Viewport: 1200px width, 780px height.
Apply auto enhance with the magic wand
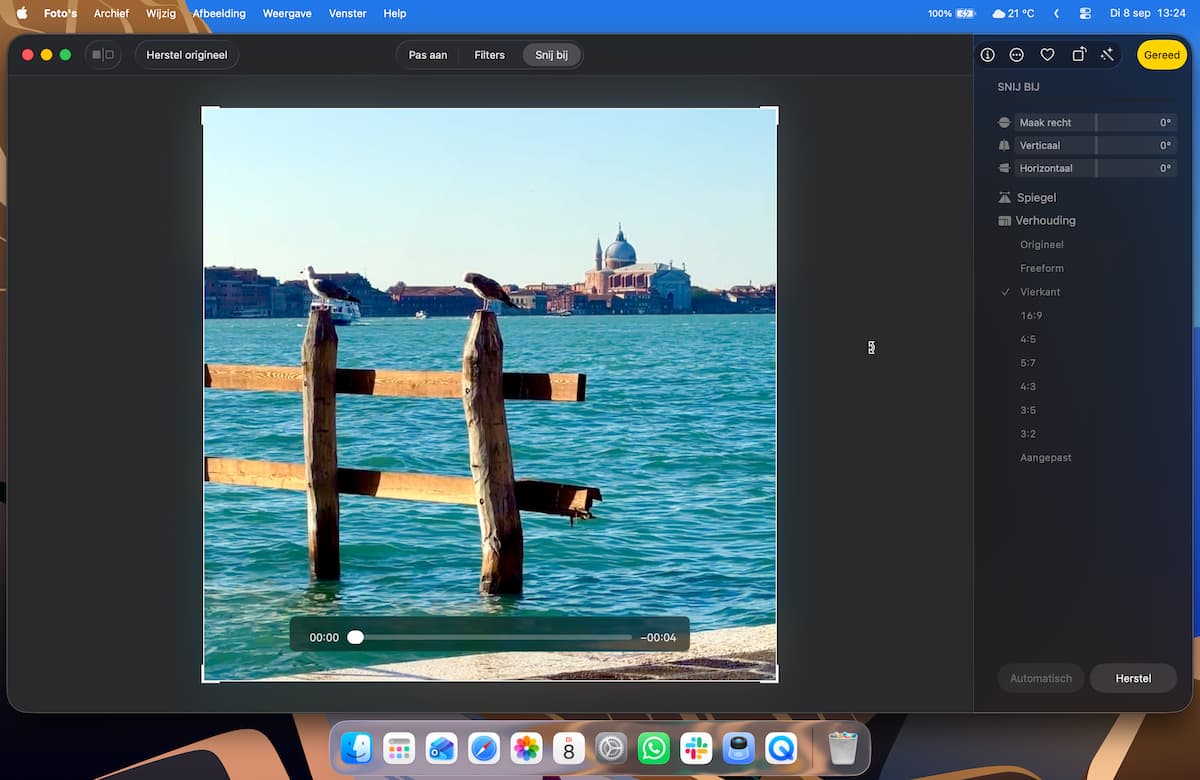1108,55
